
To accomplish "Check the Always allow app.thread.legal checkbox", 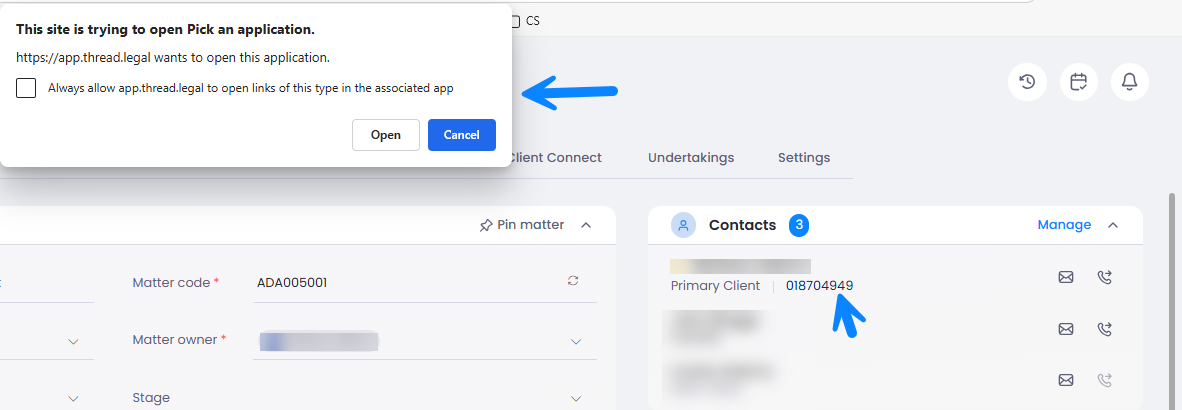I will pyautogui.click(x=26, y=88).
